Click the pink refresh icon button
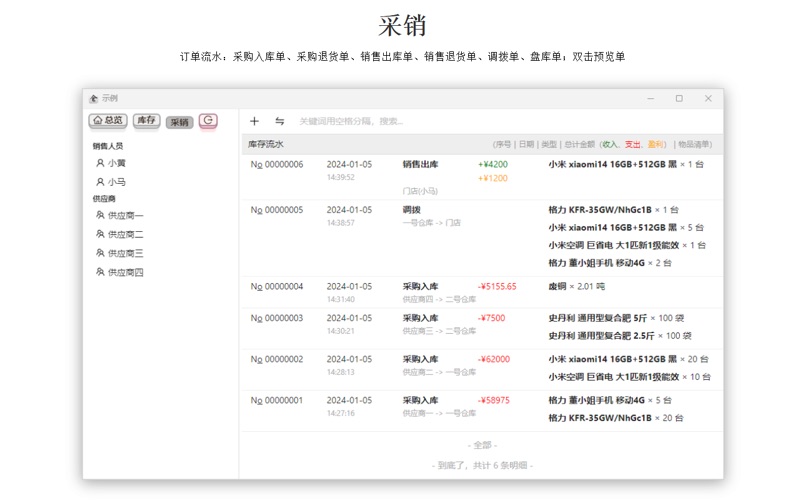 click(208, 121)
